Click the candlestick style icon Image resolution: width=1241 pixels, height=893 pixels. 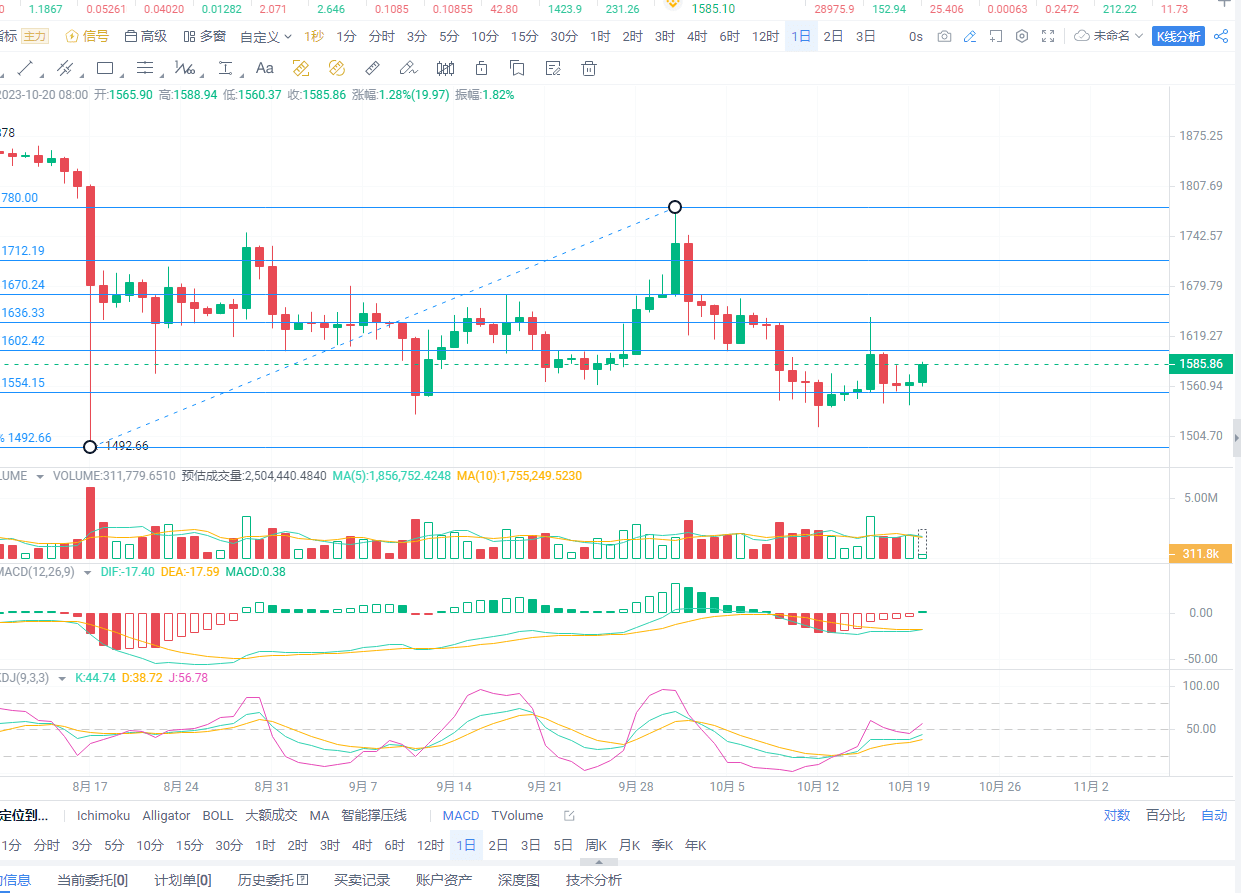point(446,68)
